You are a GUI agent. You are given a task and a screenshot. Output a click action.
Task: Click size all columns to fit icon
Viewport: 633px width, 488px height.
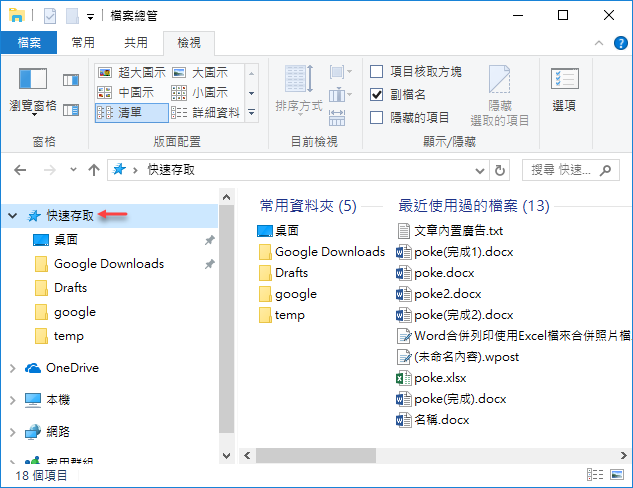click(x=337, y=118)
